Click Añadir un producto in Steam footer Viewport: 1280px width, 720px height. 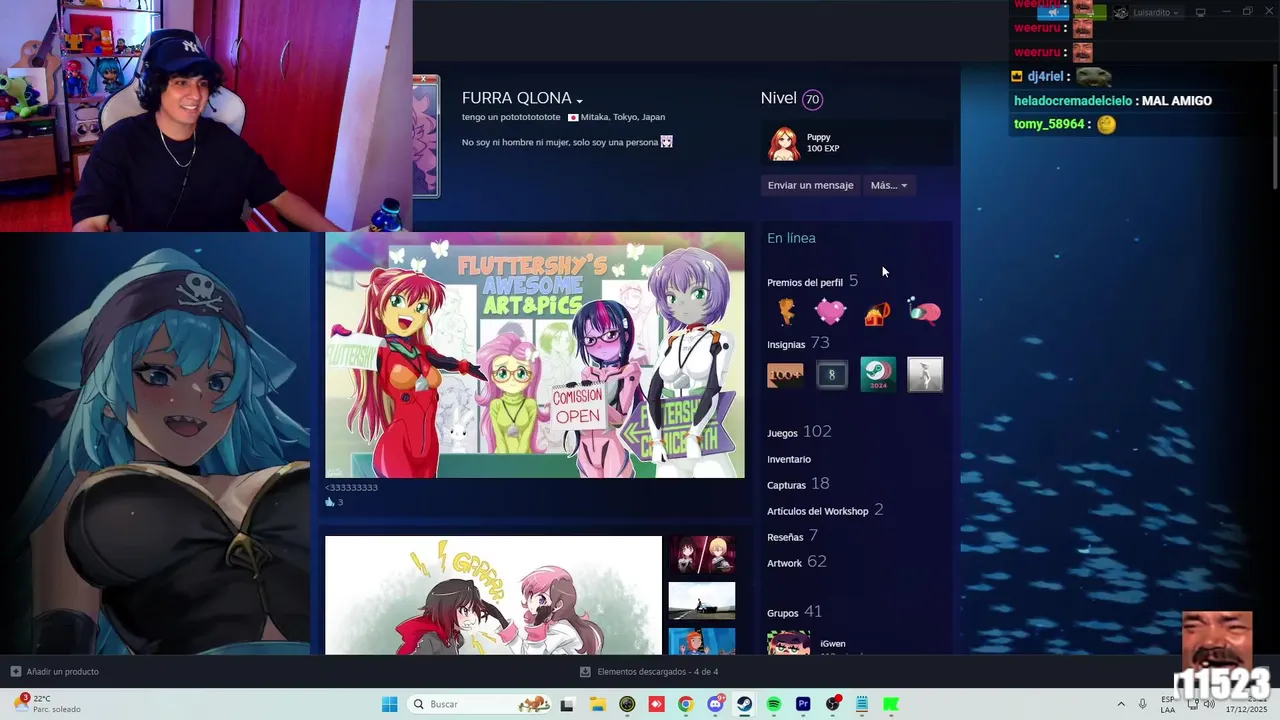(55, 672)
